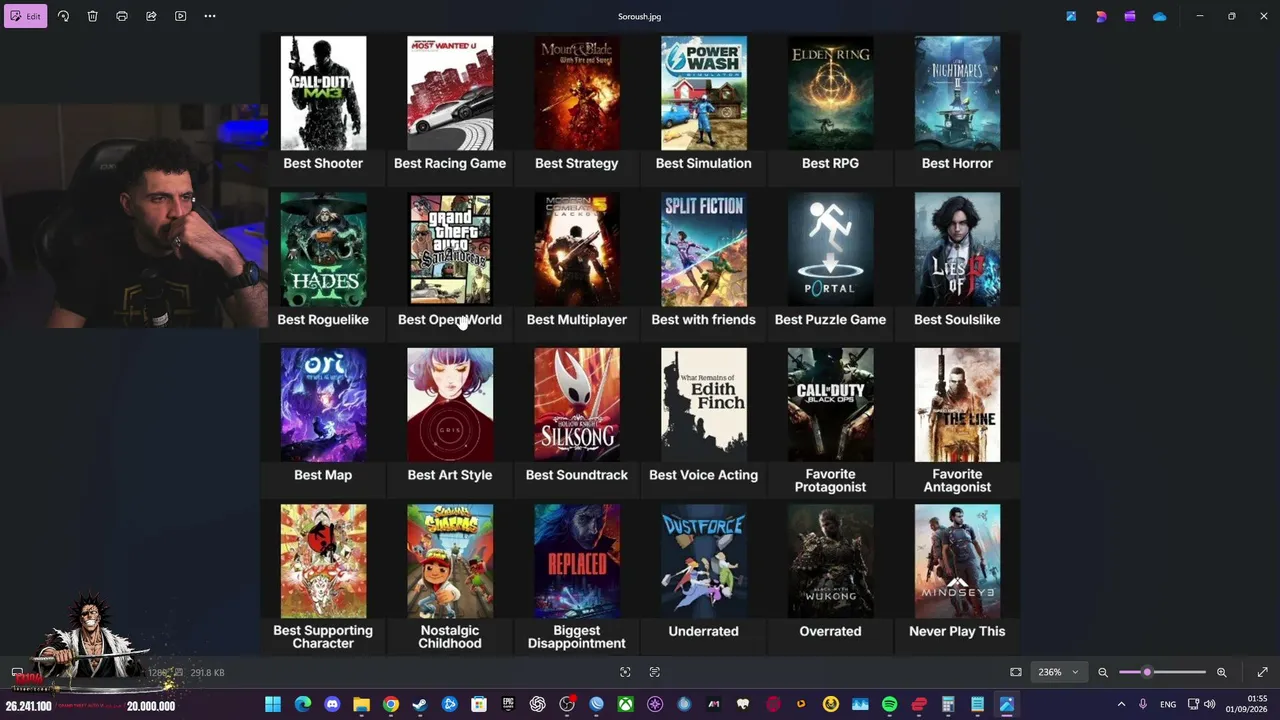The height and width of the screenshot is (720, 1280).
Task: Delete the image using the trash icon
Action: (92, 16)
